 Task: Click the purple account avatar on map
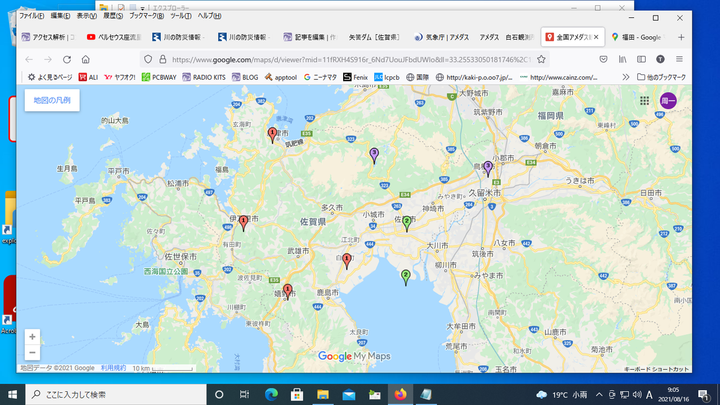669,101
